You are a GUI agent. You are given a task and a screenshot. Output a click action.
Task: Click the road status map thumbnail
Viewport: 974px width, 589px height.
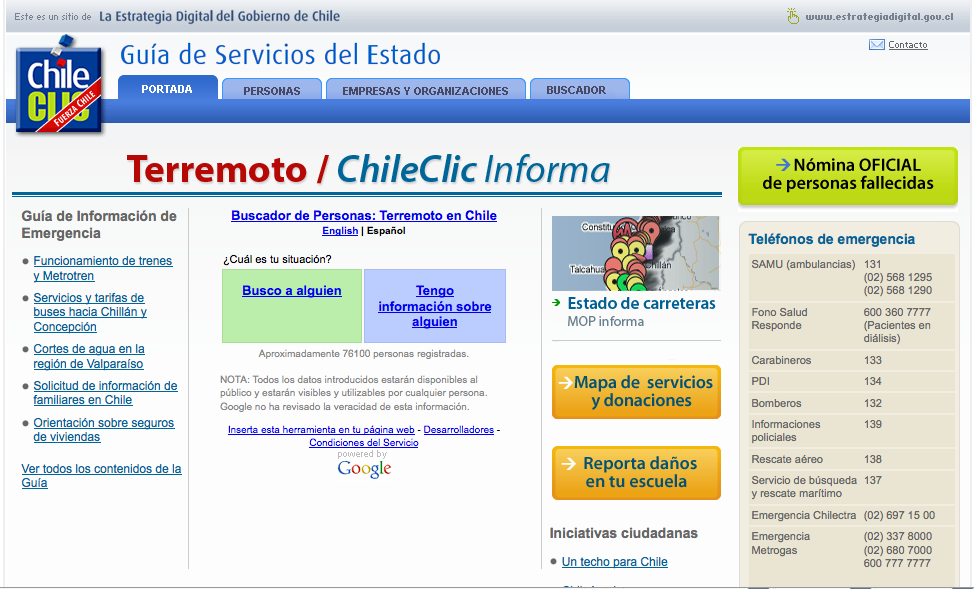pos(635,252)
